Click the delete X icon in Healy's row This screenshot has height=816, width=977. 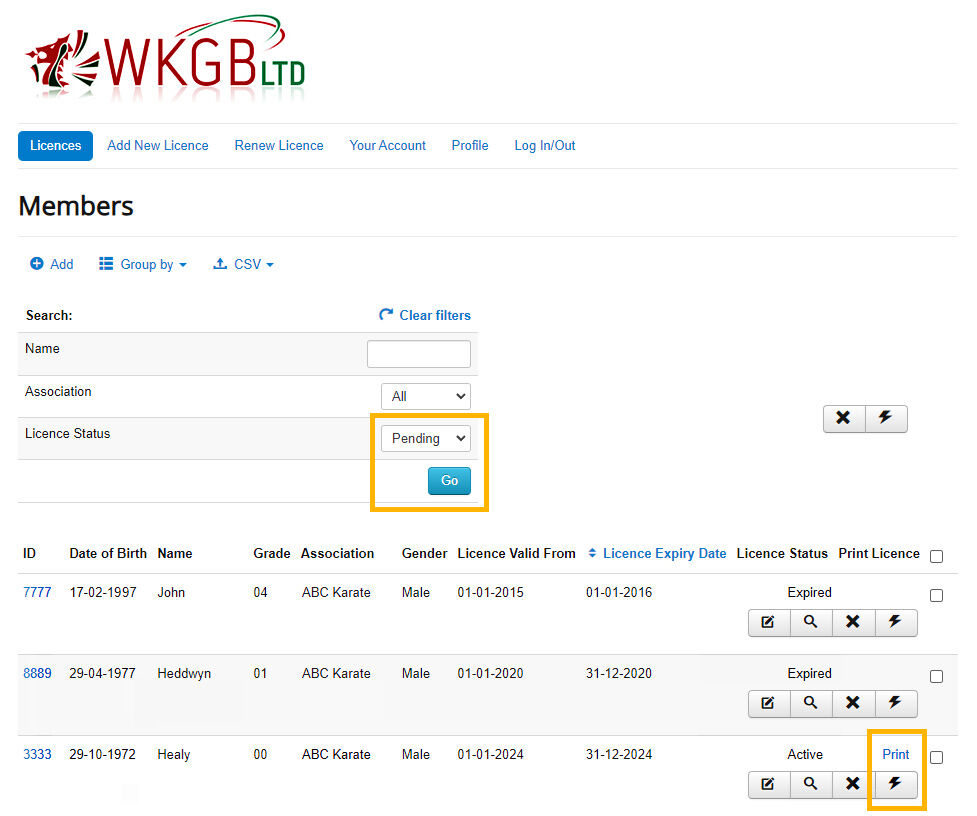click(x=852, y=784)
